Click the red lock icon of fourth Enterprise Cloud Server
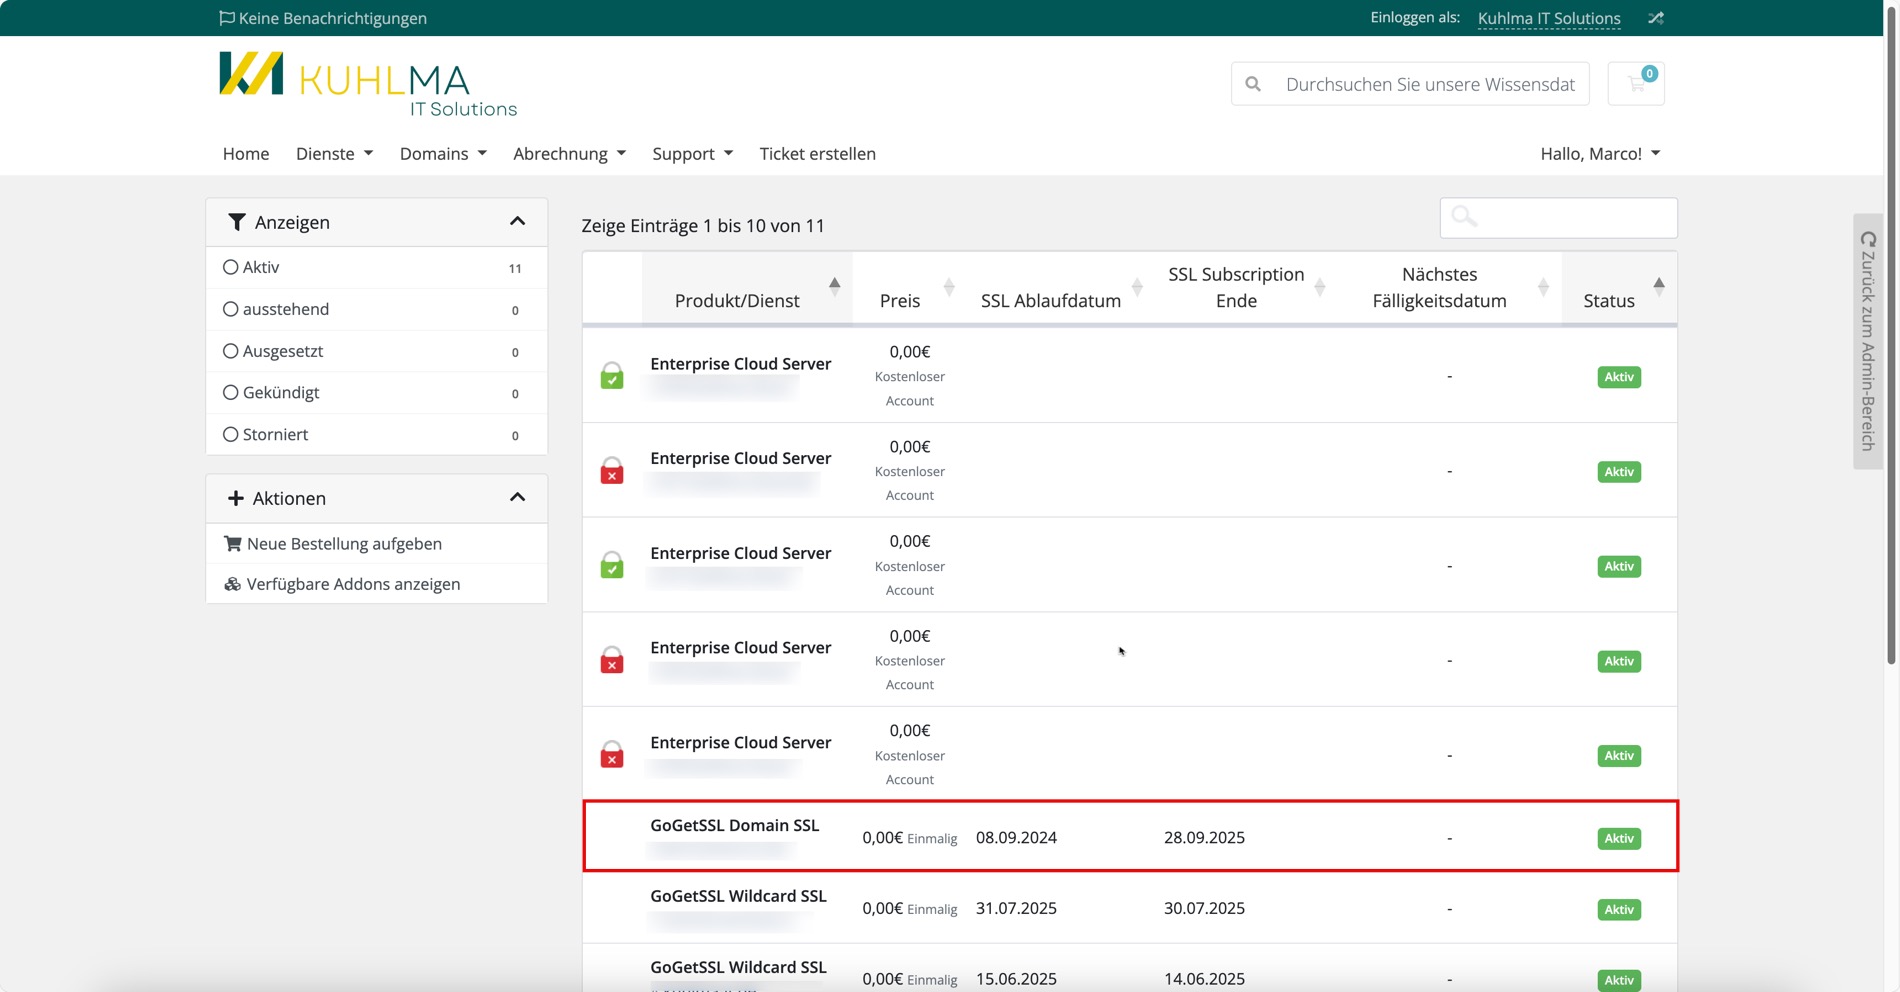 pyautogui.click(x=612, y=660)
